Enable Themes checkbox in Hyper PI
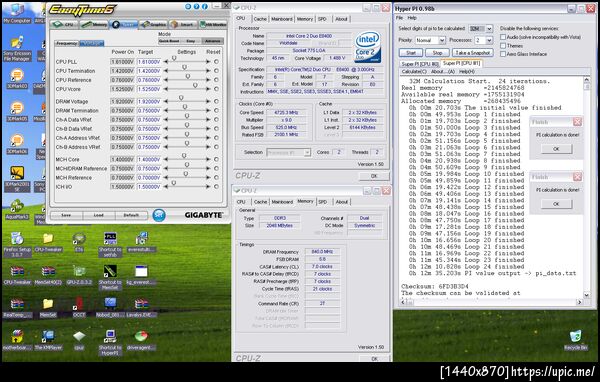The width and height of the screenshot is (600, 382). [503, 46]
